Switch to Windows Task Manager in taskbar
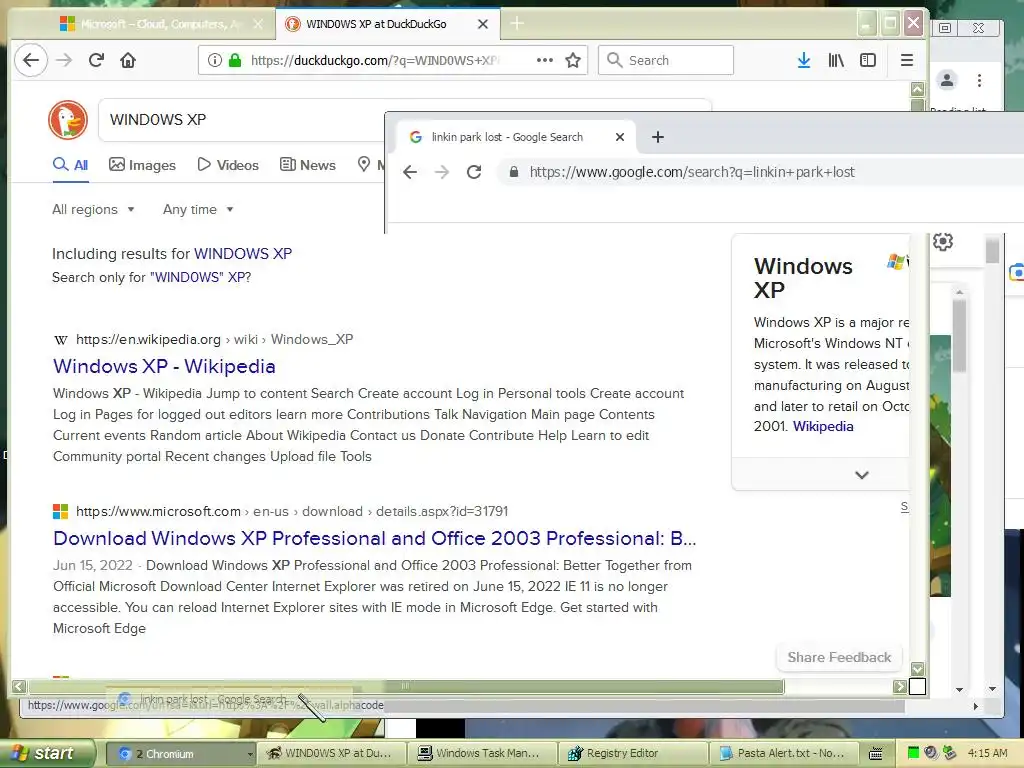 [482, 754]
